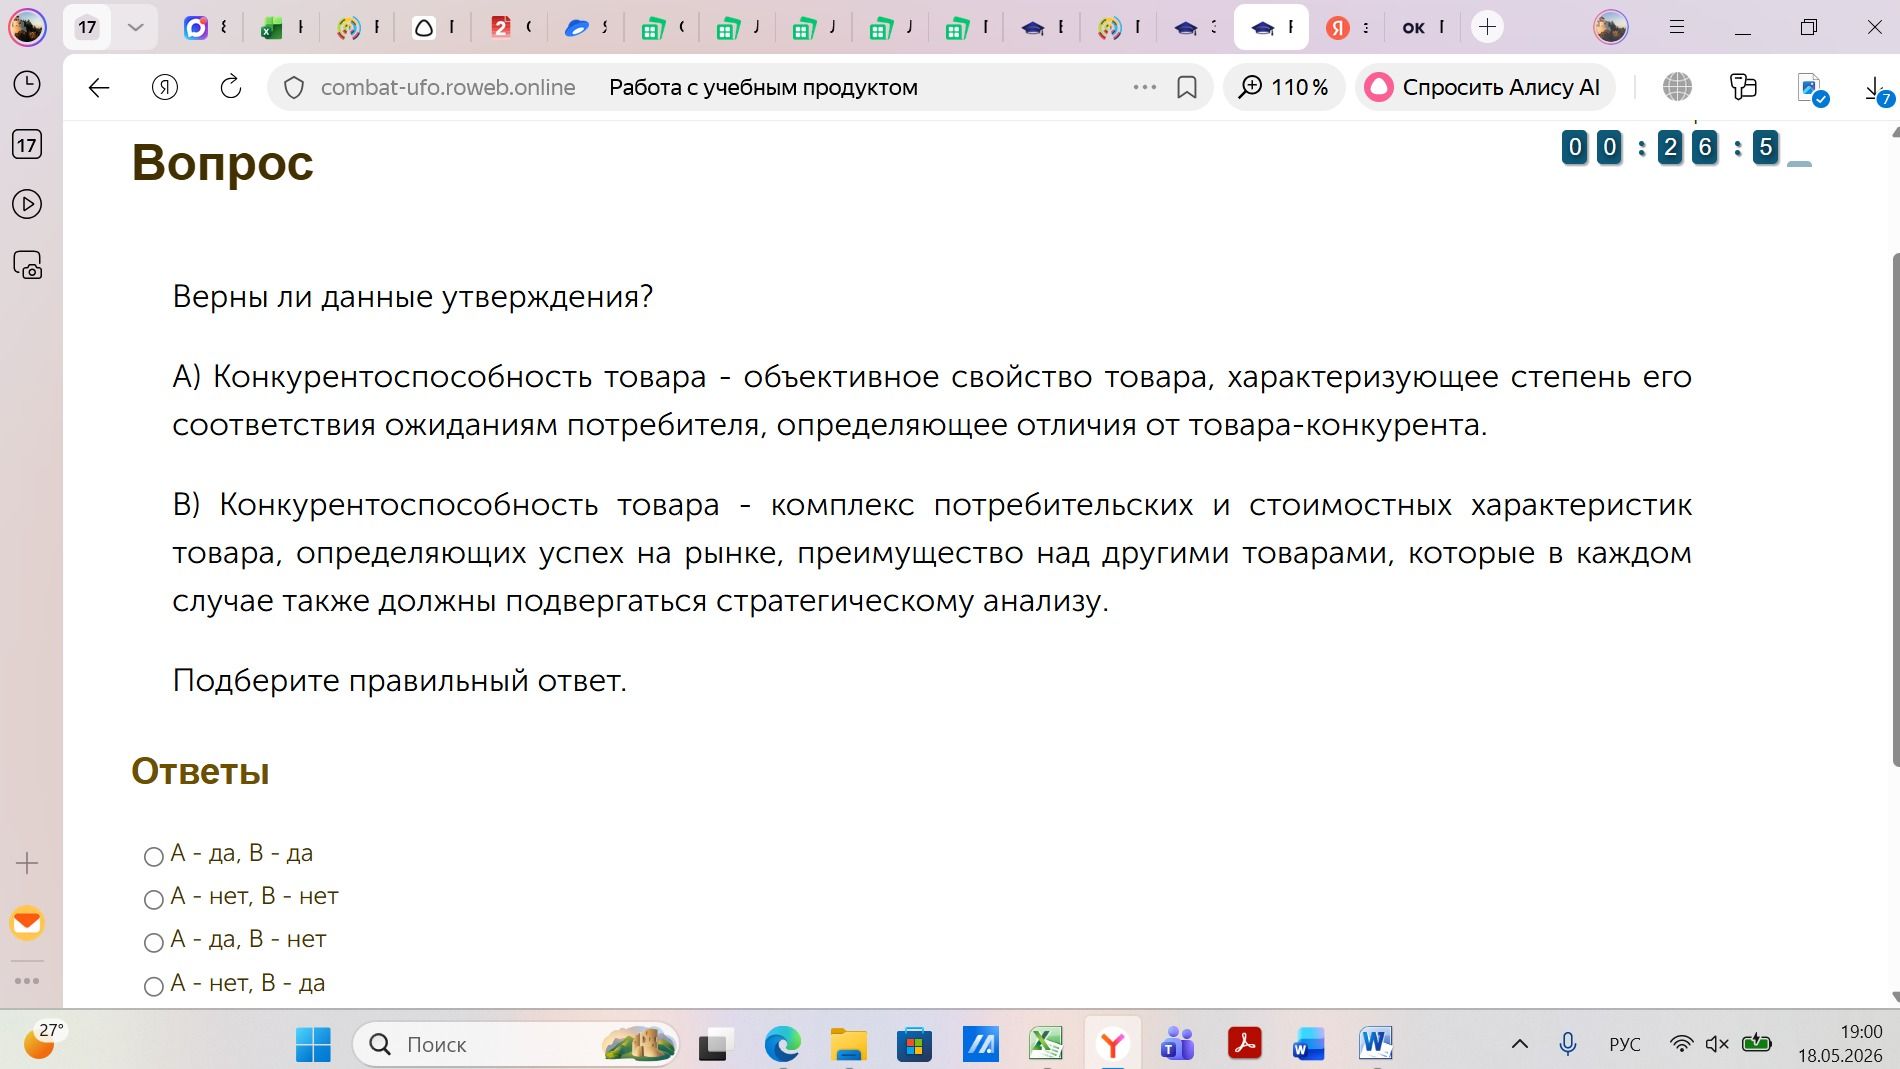1900x1069 pixels.
Task: Switch to the green Excel-icon tab
Action: pos(282,28)
